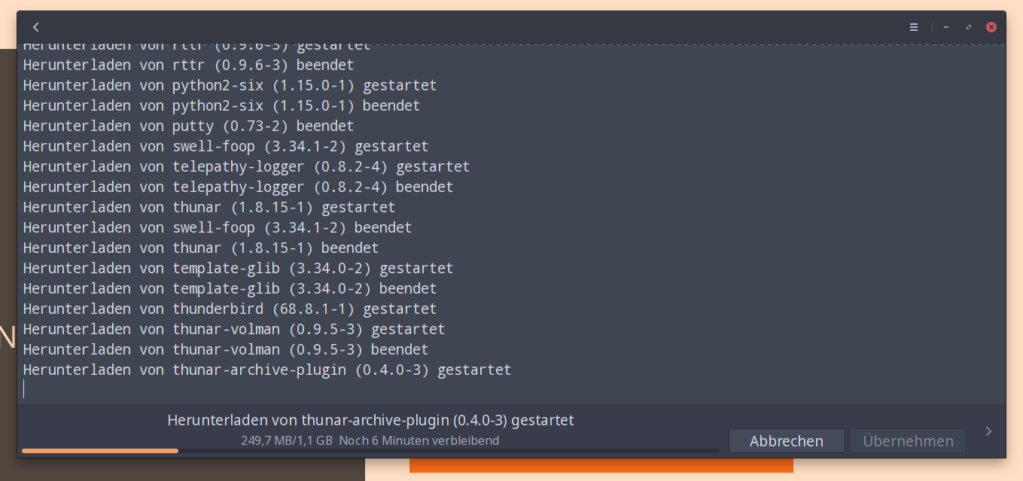This screenshot has height=481, width=1023.
Task: Maximize the package manager window
Action: pyautogui.click(x=969, y=27)
